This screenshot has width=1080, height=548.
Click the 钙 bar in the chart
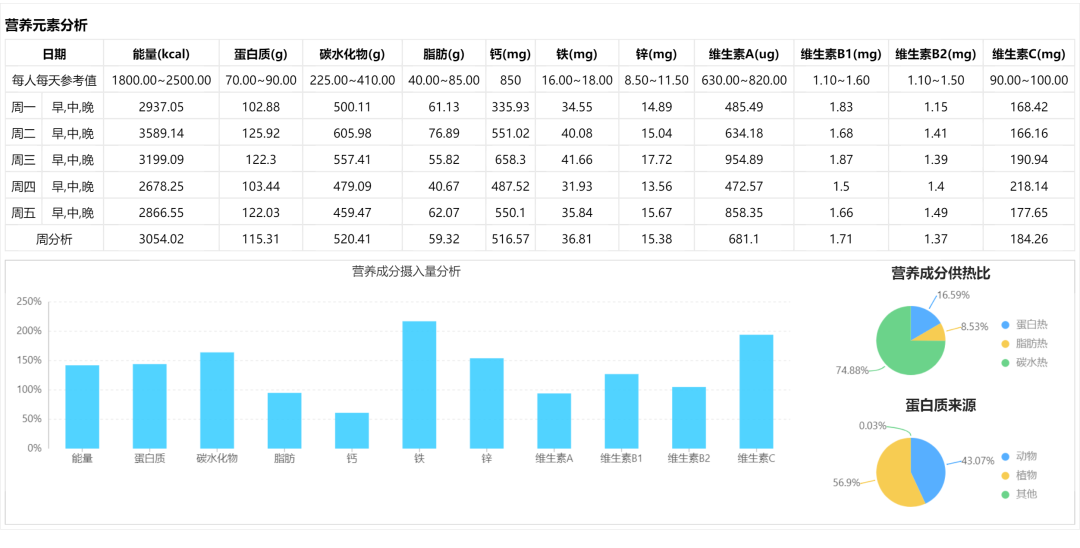tap(352, 430)
